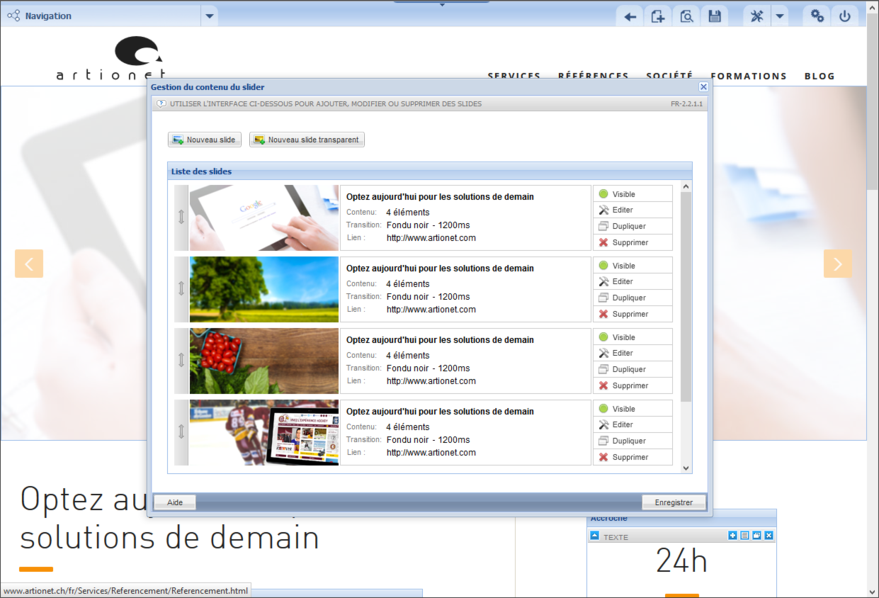Click the power logout icon
Viewport: 879px width, 598px height.
845,16
